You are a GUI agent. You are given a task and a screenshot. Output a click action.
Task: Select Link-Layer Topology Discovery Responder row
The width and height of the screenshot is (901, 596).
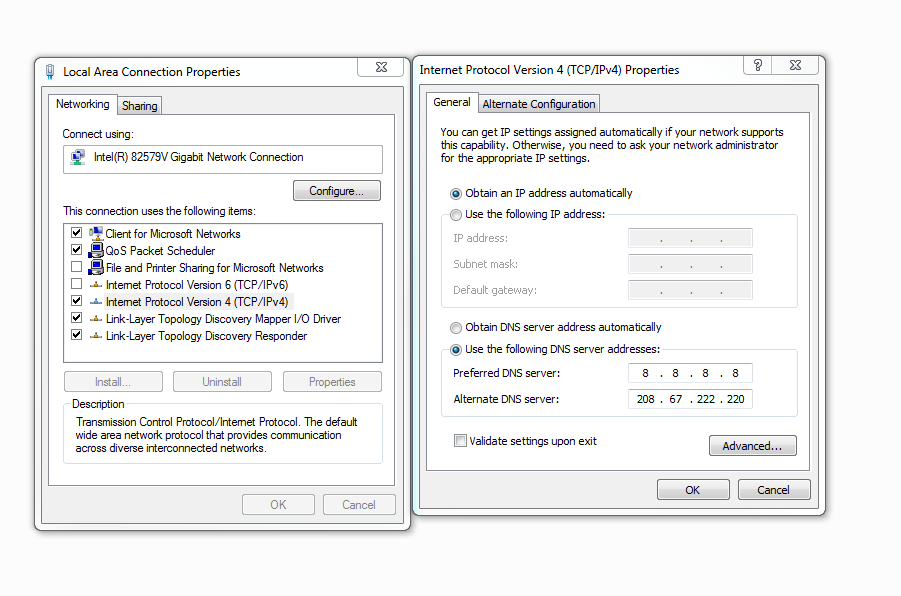pos(206,336)
